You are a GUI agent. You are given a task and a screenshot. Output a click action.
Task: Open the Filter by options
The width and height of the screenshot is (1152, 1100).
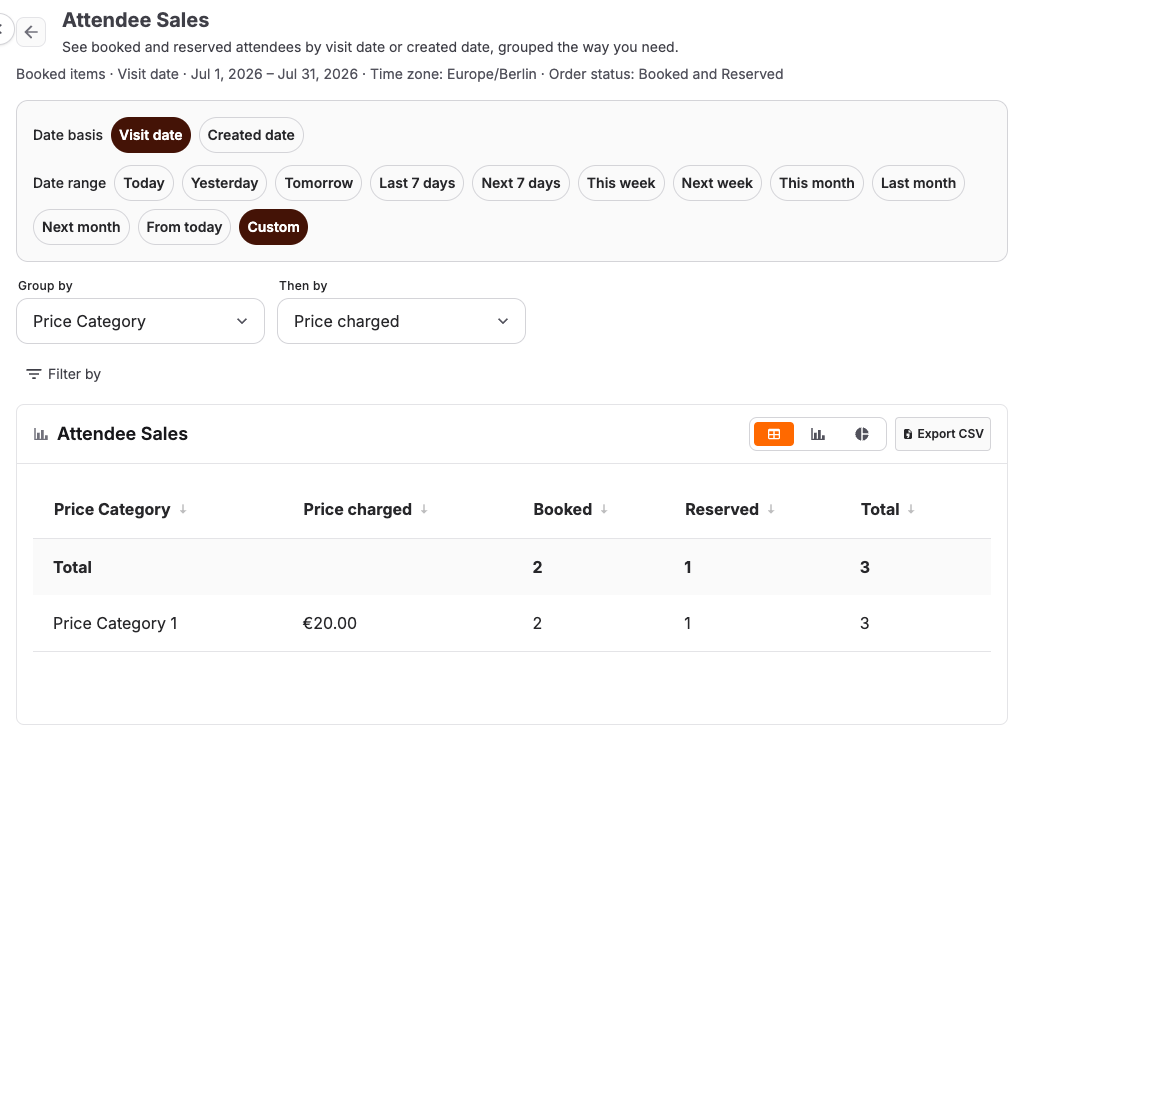pyautogui.click(x=63, y=374)
